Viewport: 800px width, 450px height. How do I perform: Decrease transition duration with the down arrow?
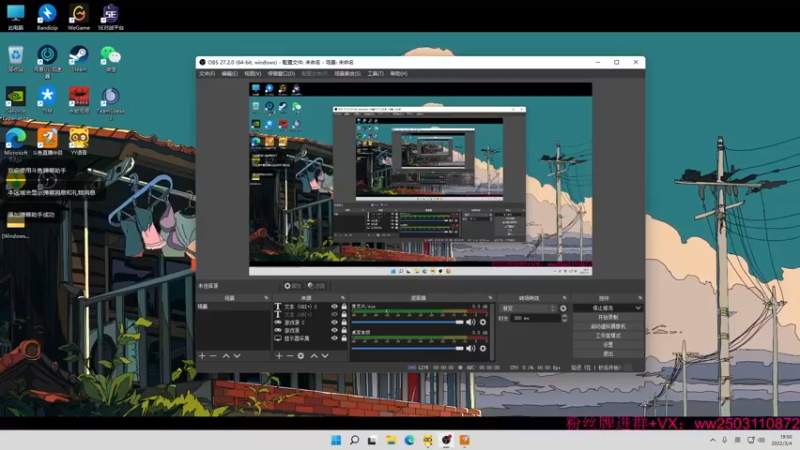[564, 320]
